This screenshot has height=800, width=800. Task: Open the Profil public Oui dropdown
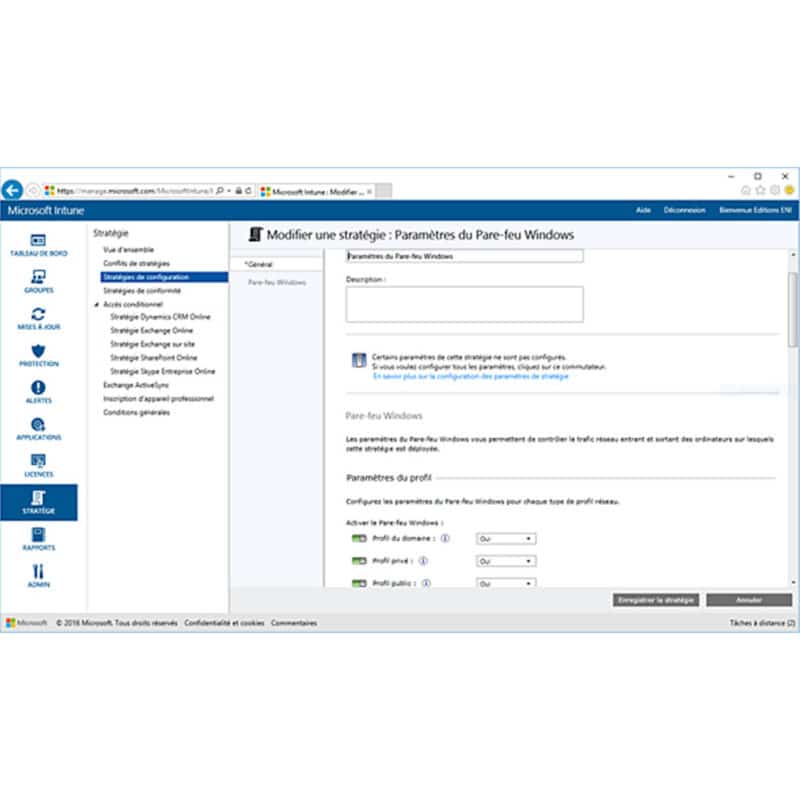(x=506, y=583)
